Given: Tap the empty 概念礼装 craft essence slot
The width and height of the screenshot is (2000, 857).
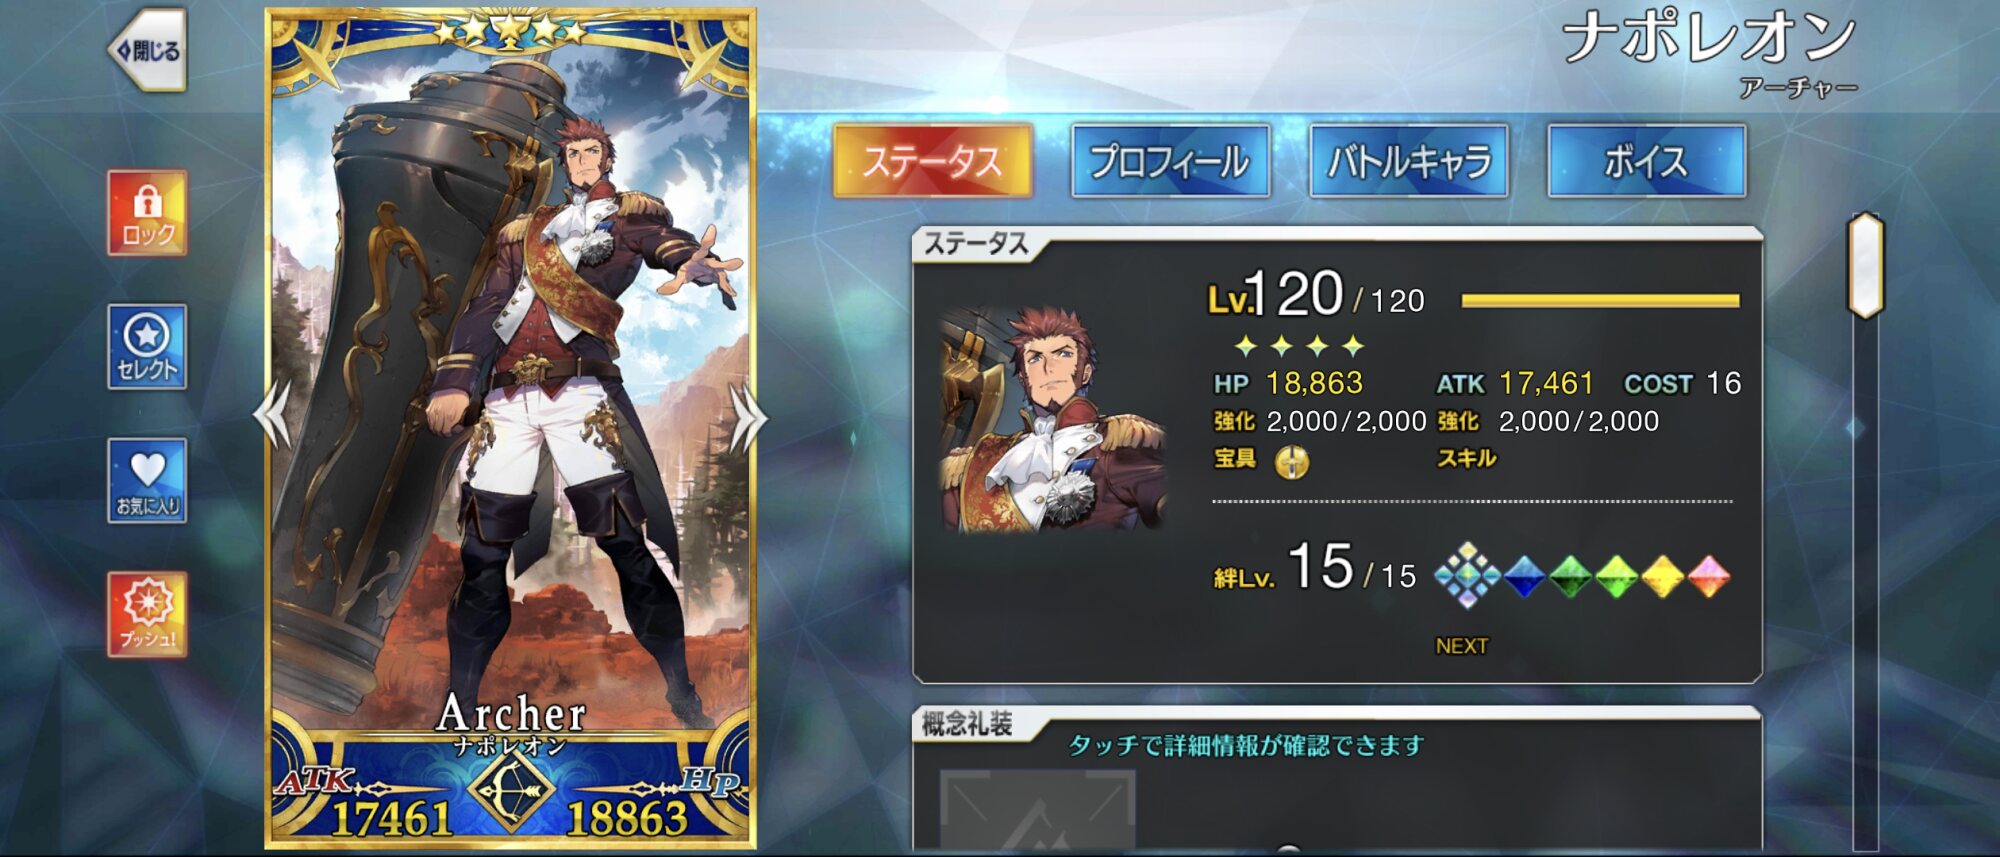Looking at the screenshot, I should 1037,810.
